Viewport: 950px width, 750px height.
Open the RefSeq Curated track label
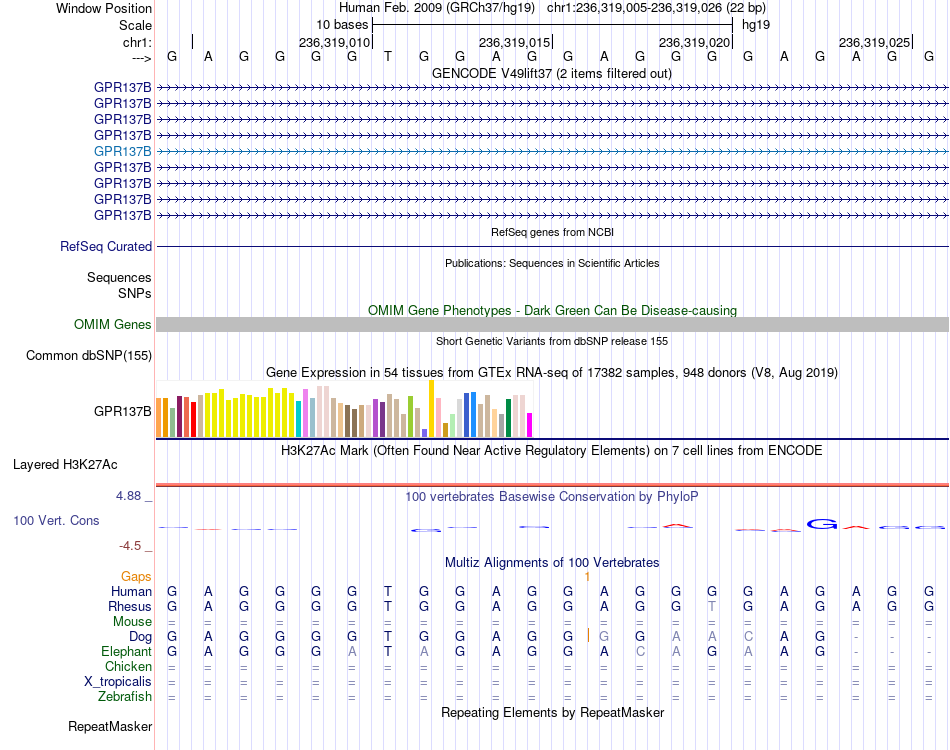106,247
